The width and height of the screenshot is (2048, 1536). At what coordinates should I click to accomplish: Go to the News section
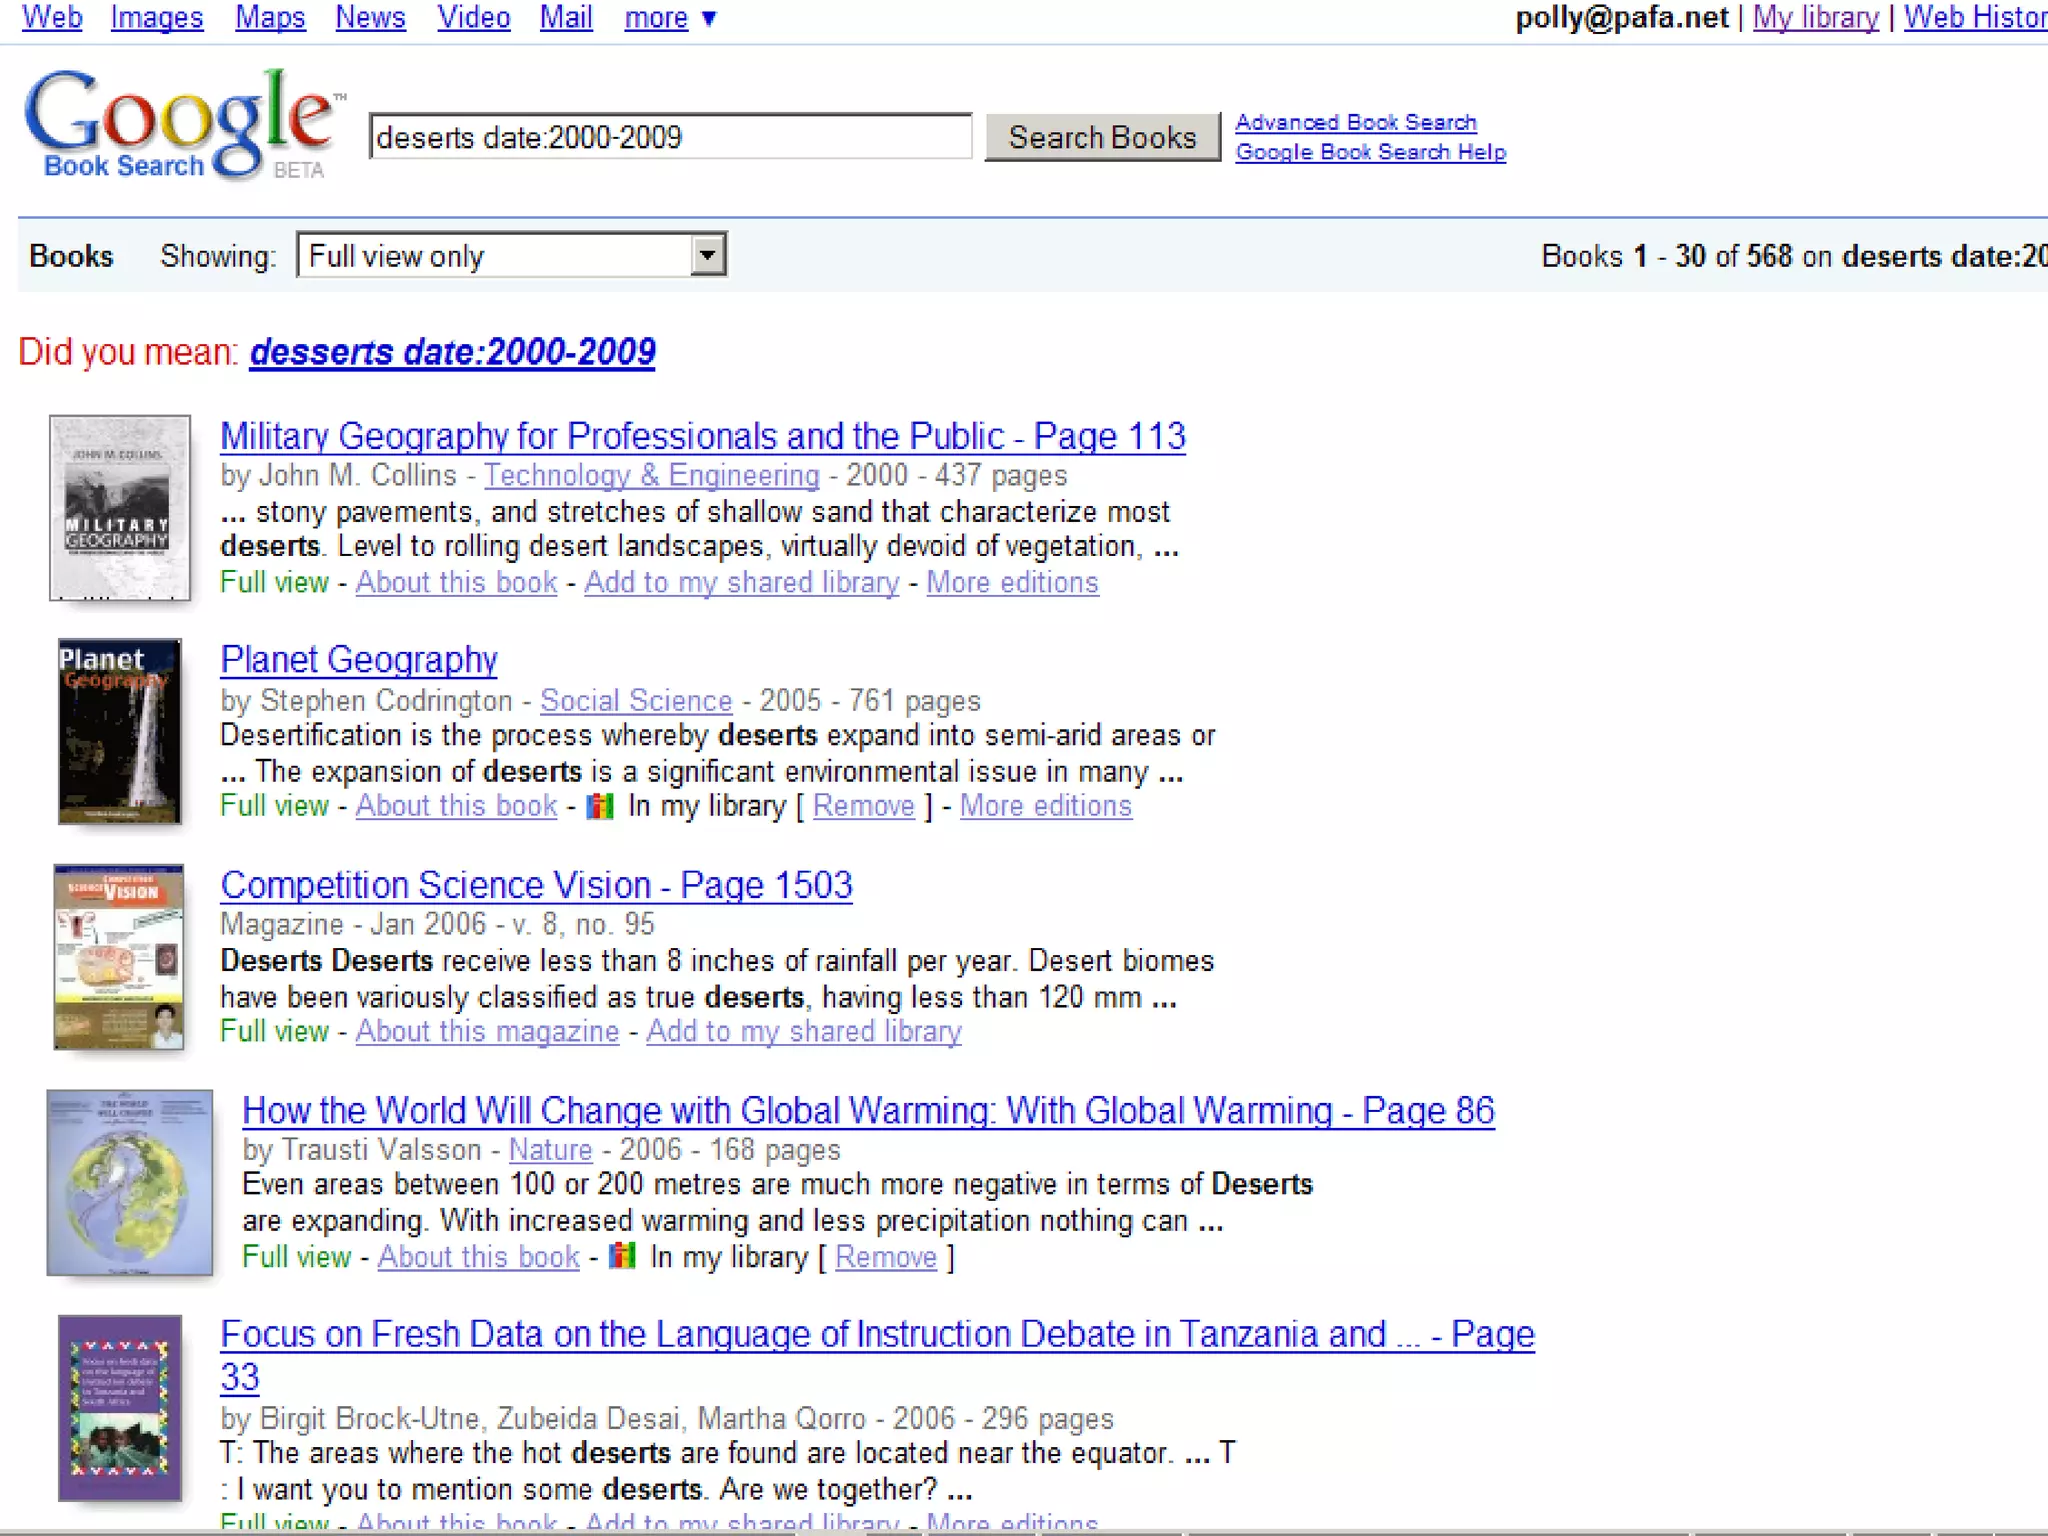(370, 18)
